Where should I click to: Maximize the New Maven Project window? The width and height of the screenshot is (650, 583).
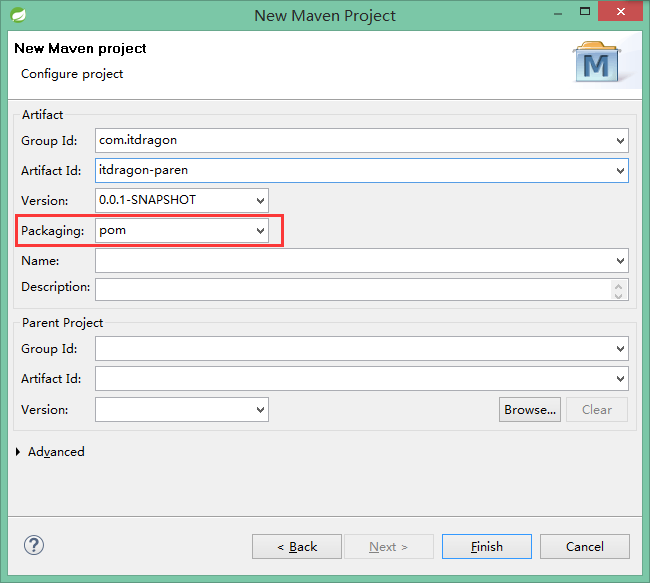[585, 12]
